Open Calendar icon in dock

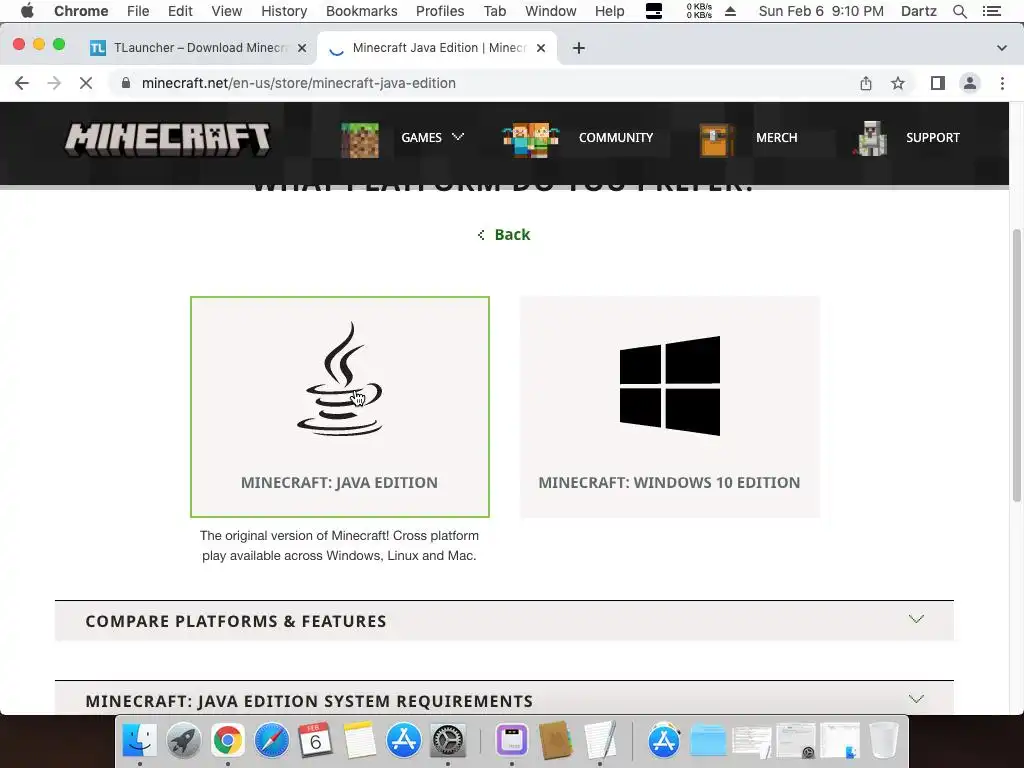click(315, 741)
